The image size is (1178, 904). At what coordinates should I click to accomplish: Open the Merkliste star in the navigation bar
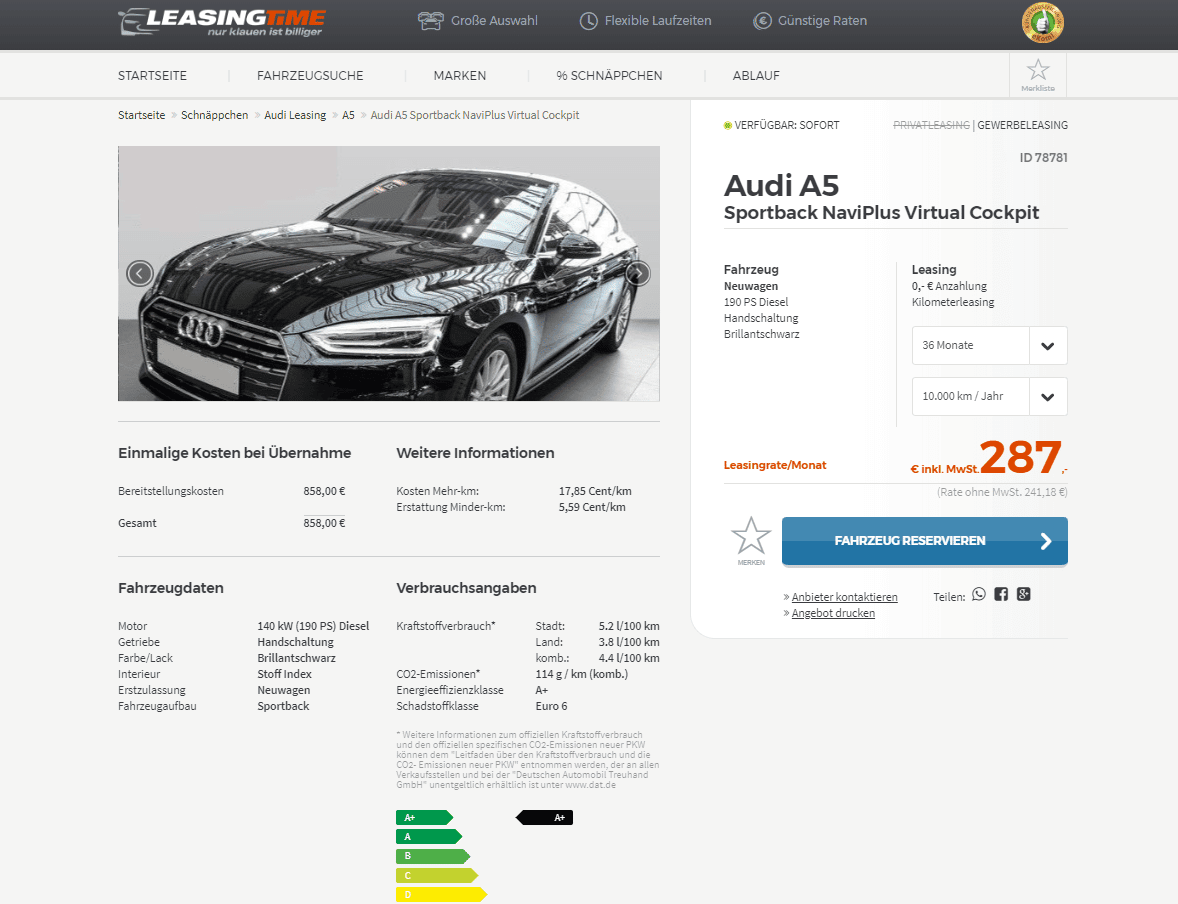point(1038,75)
